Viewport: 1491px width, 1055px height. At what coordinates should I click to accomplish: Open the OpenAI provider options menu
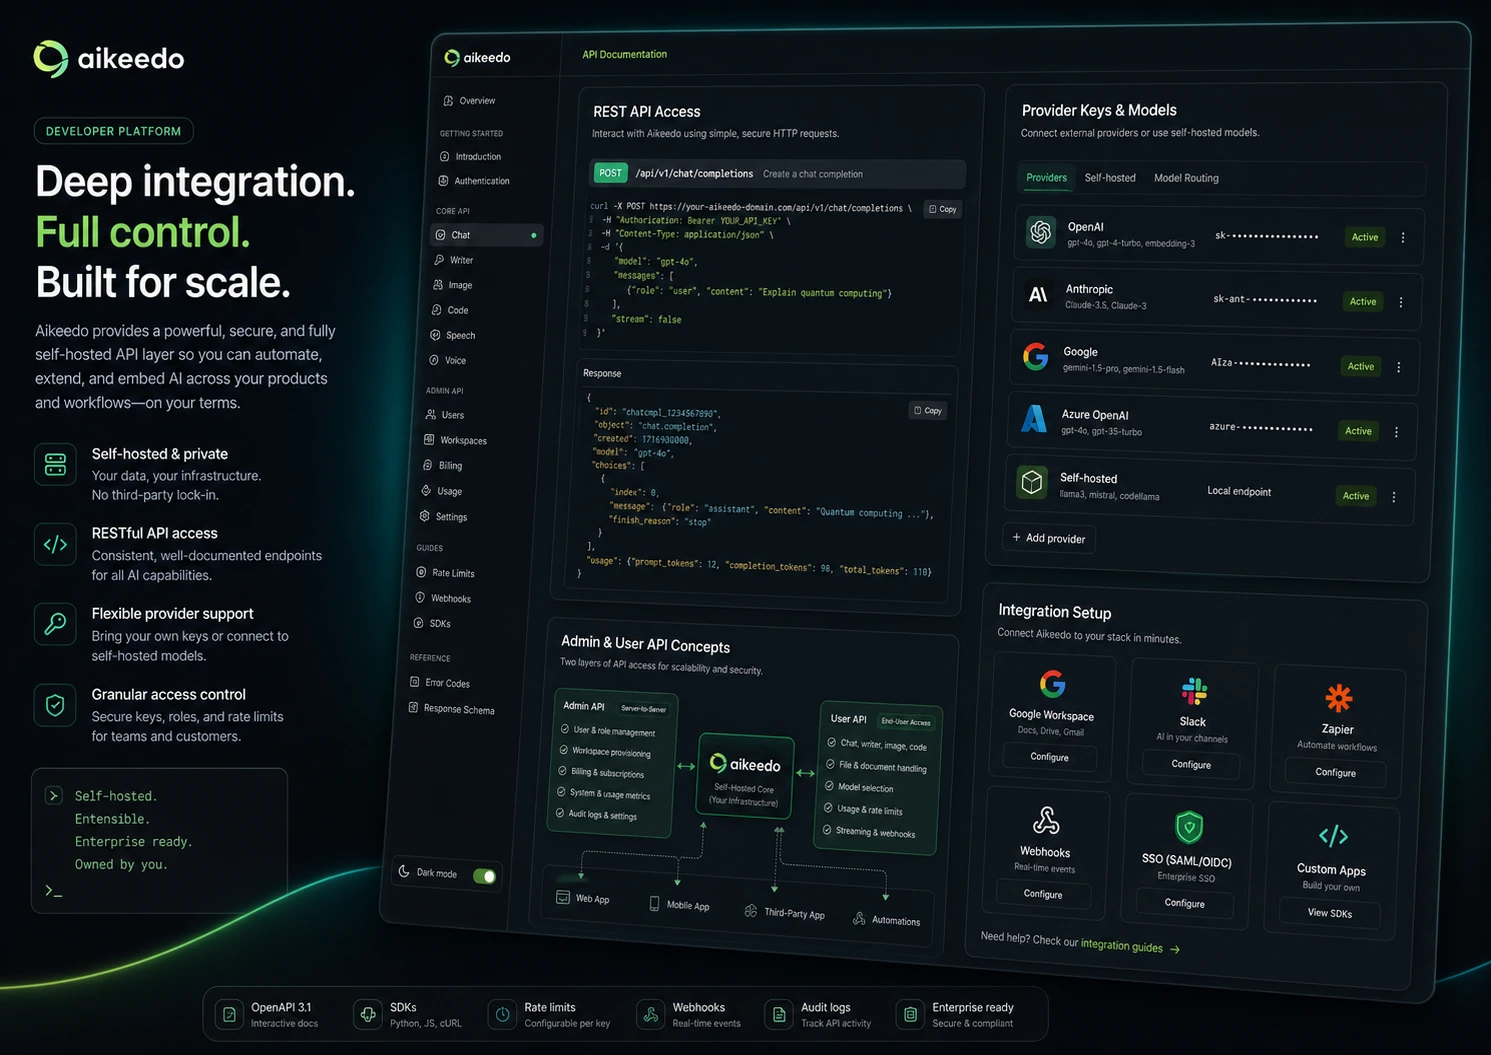coord(1403,238)
